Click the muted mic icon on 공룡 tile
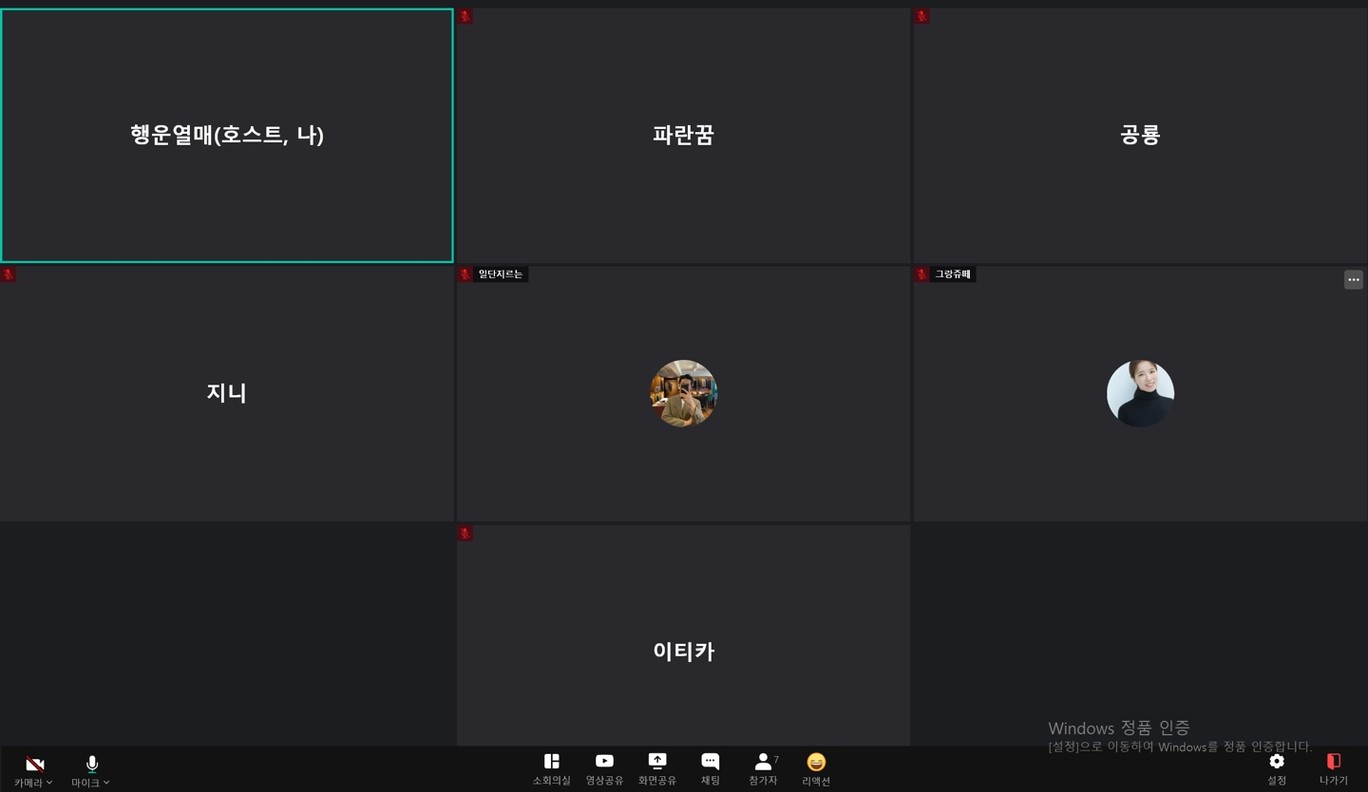 click(x=922, y=16)
